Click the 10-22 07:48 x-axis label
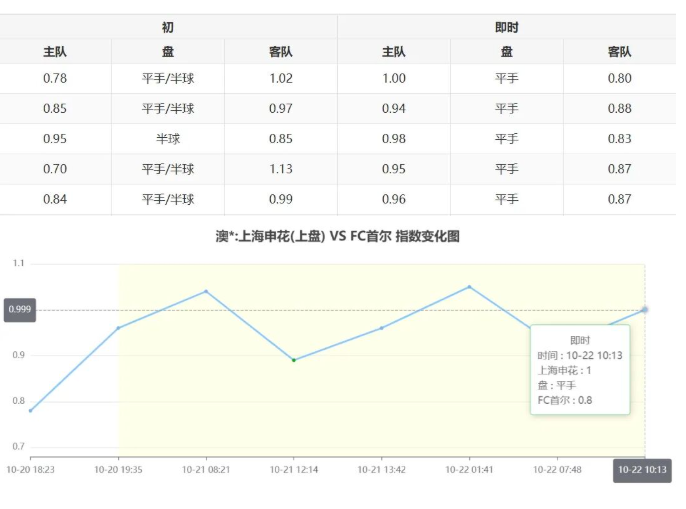Image resolution: width=686 pixels, height=509 pixels. (x=557, y=469)
